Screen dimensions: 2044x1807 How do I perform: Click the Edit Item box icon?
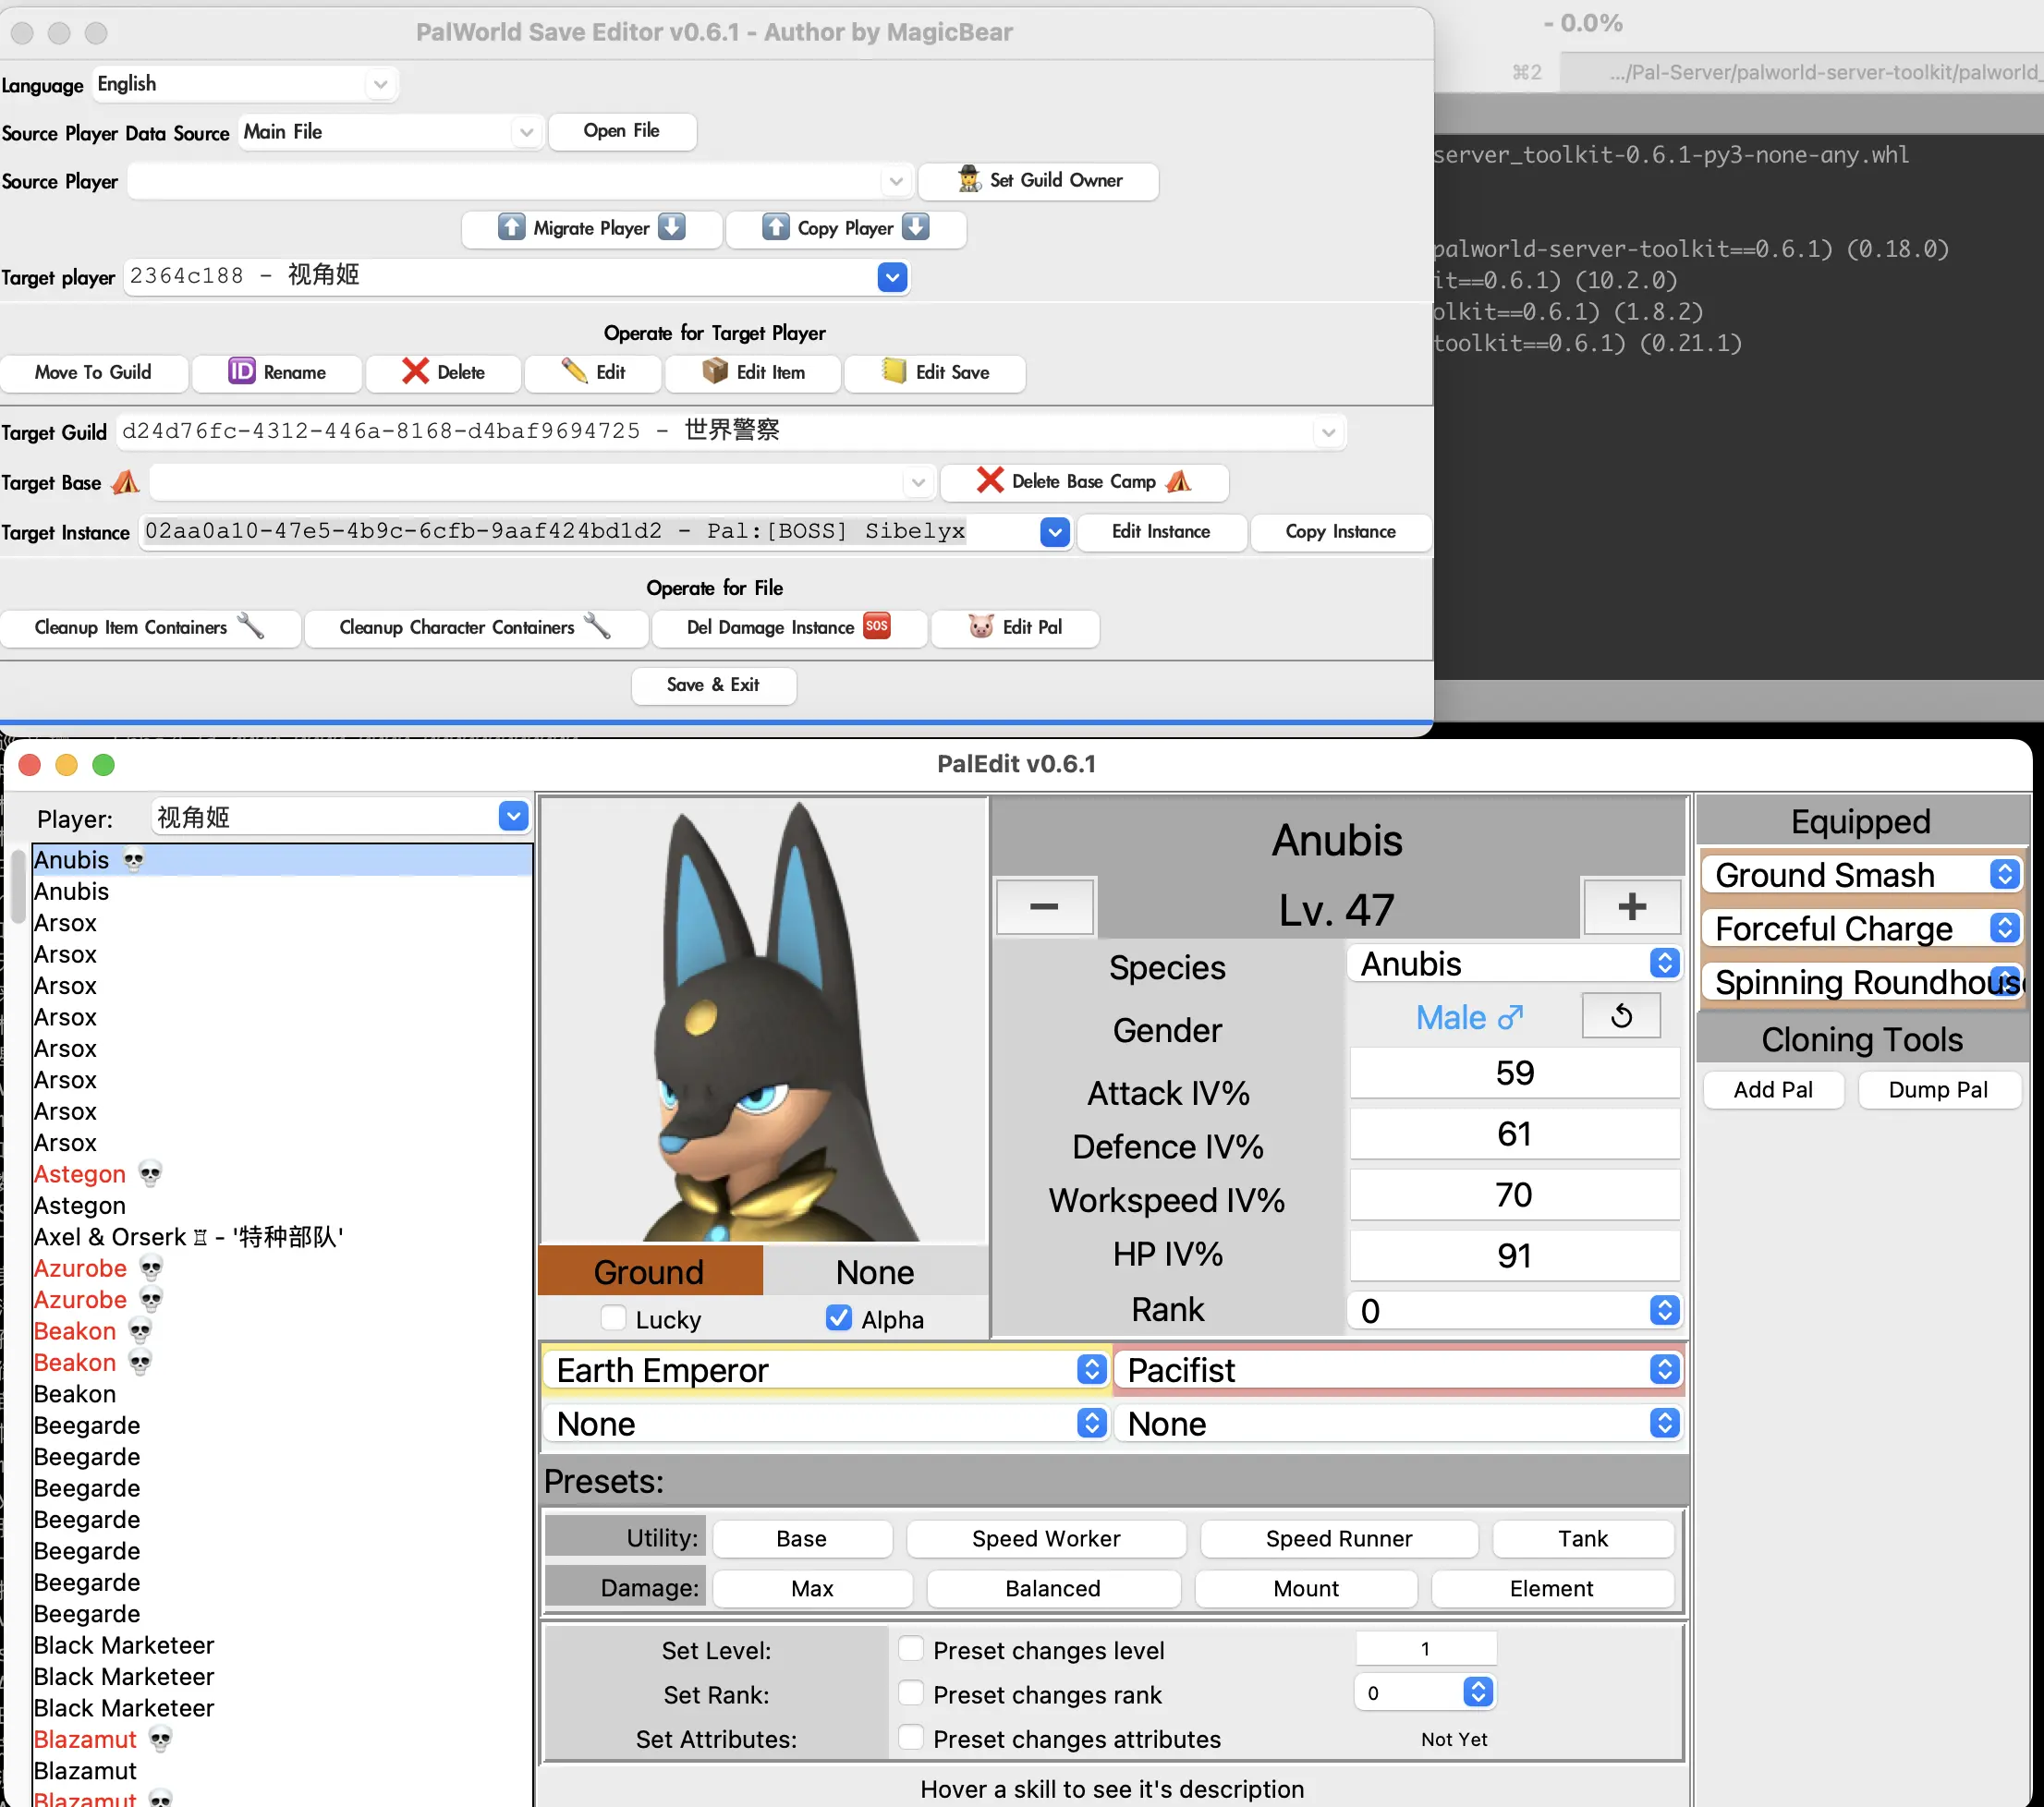(715, 372)
